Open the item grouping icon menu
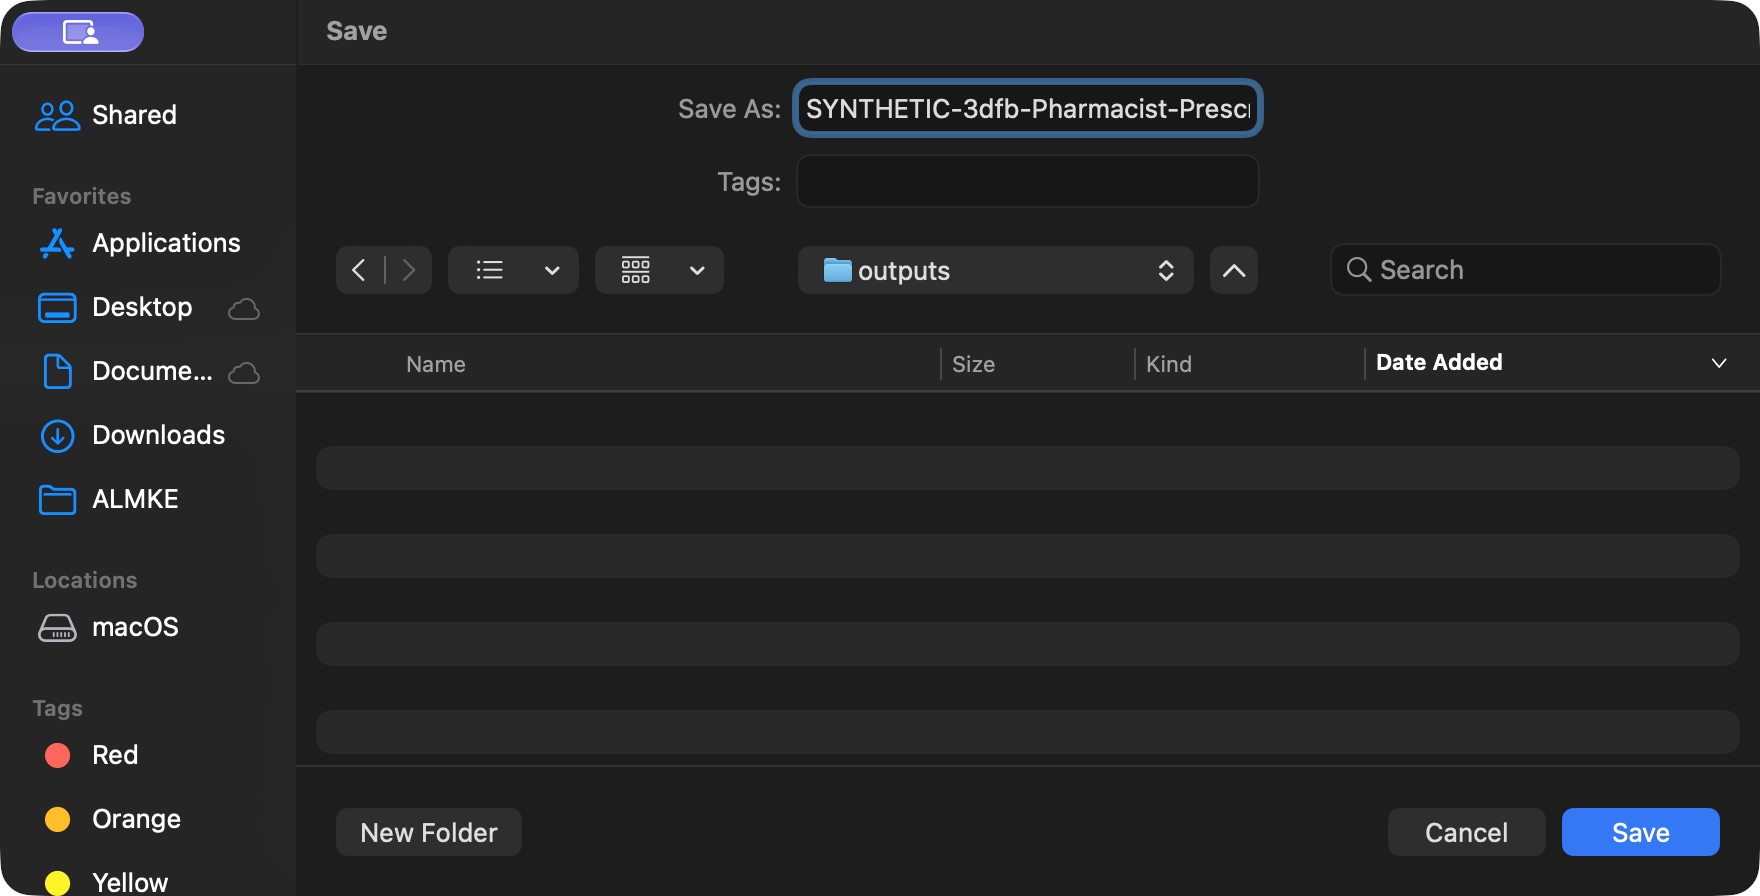Screen dimensions: 1760x896 (x=636, y=270)
